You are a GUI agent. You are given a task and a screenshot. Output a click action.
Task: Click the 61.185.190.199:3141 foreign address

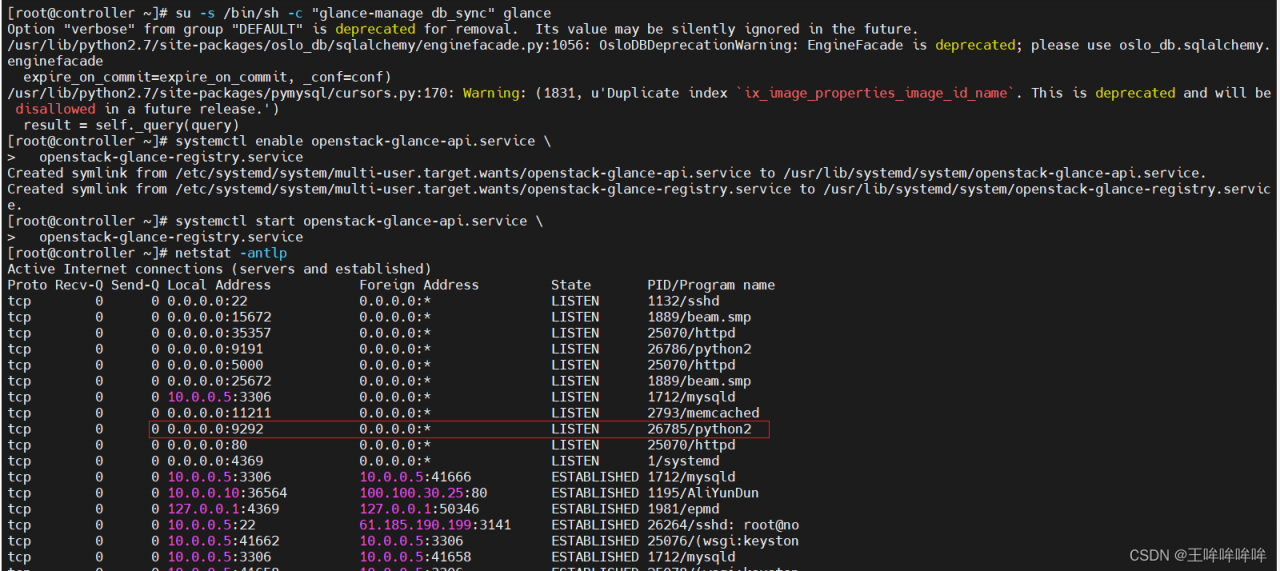(x=435, y=525)
